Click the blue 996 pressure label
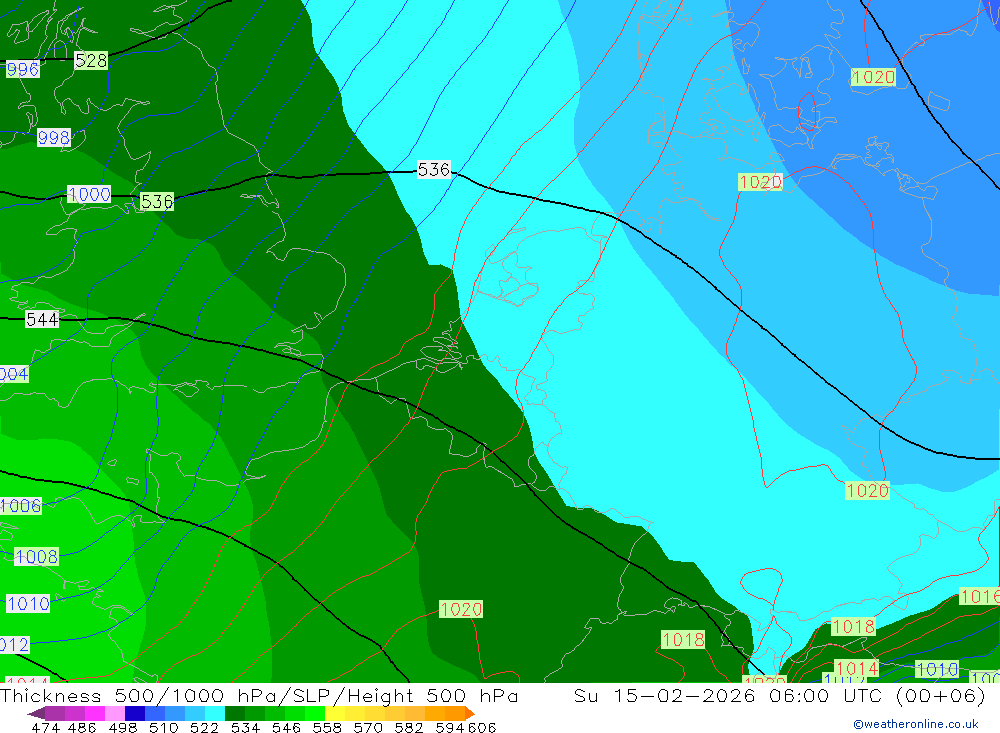 tap(22, 69)
